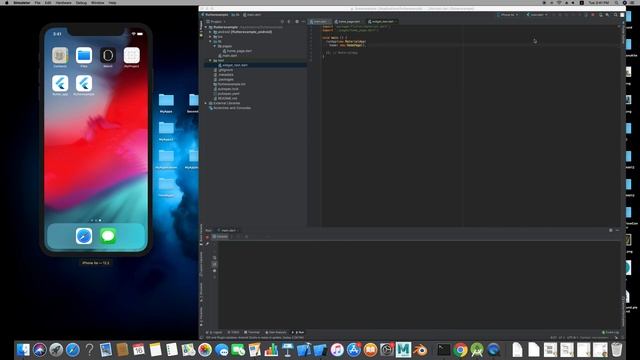Open the Hardware menu in the menu bar

click(63, 2)
